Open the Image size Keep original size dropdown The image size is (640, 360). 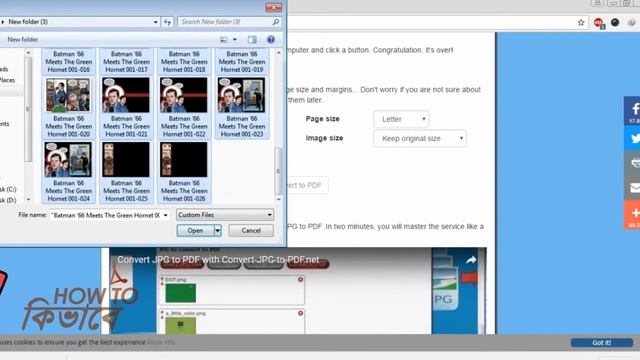420,138
